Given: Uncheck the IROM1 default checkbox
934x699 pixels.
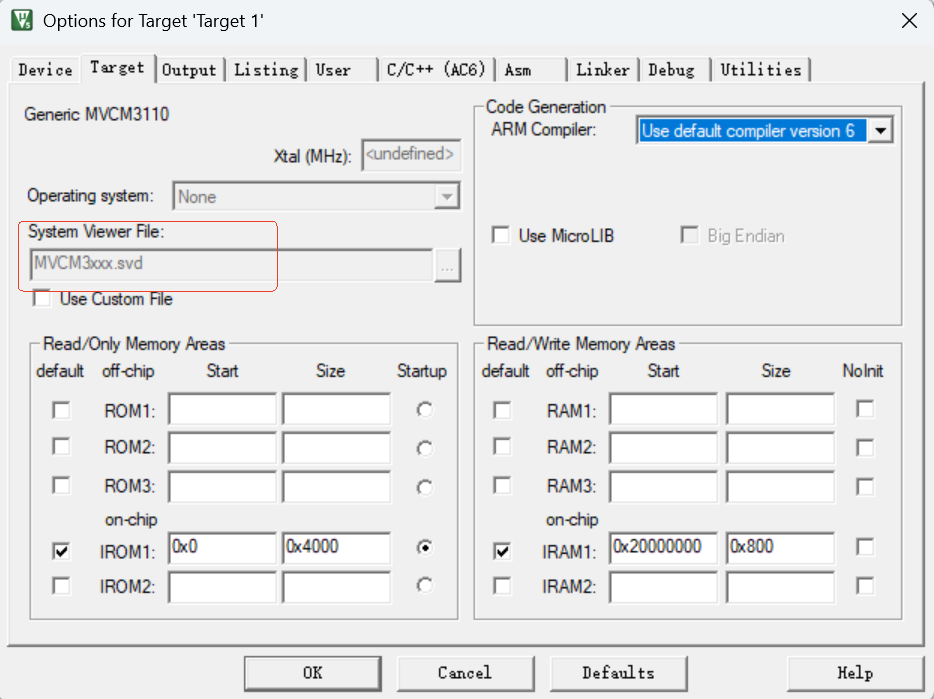Looking at the screenshot, I should 61,550.
